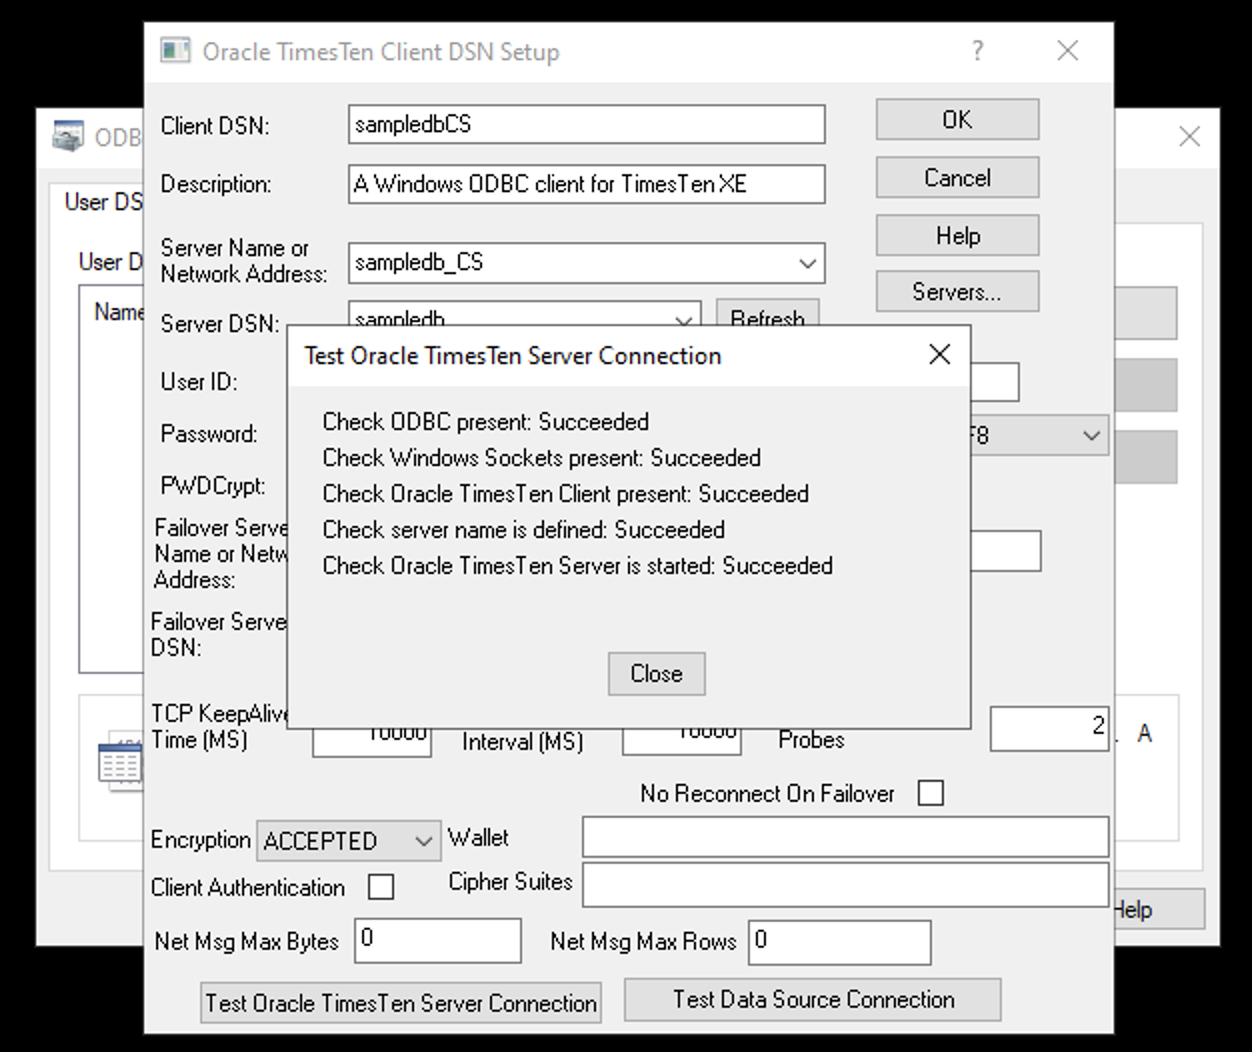Click the ODBC Administrator icon in background window
1252x1052 pixels.
pos(66,137)
